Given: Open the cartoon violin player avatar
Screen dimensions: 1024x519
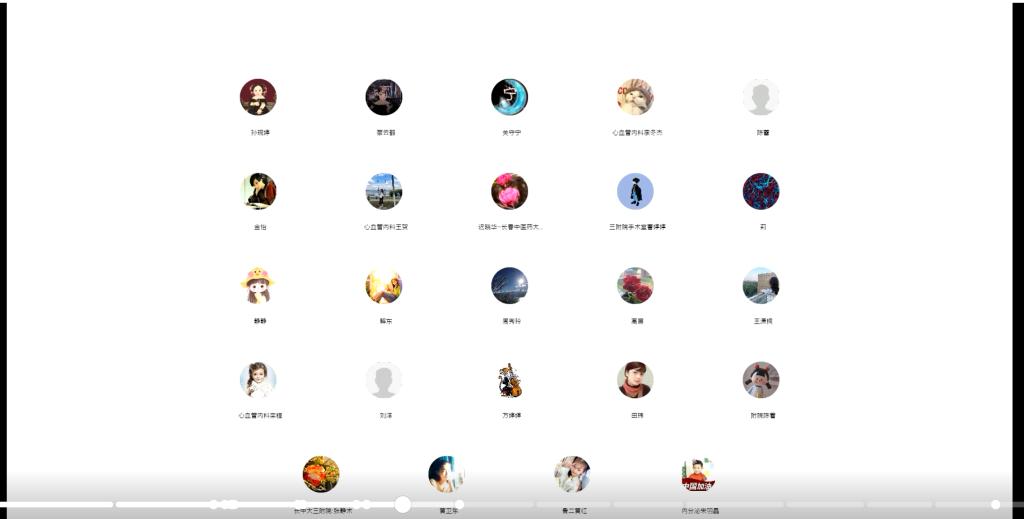Looking at the screenshot, I should (x=509, y=380).
